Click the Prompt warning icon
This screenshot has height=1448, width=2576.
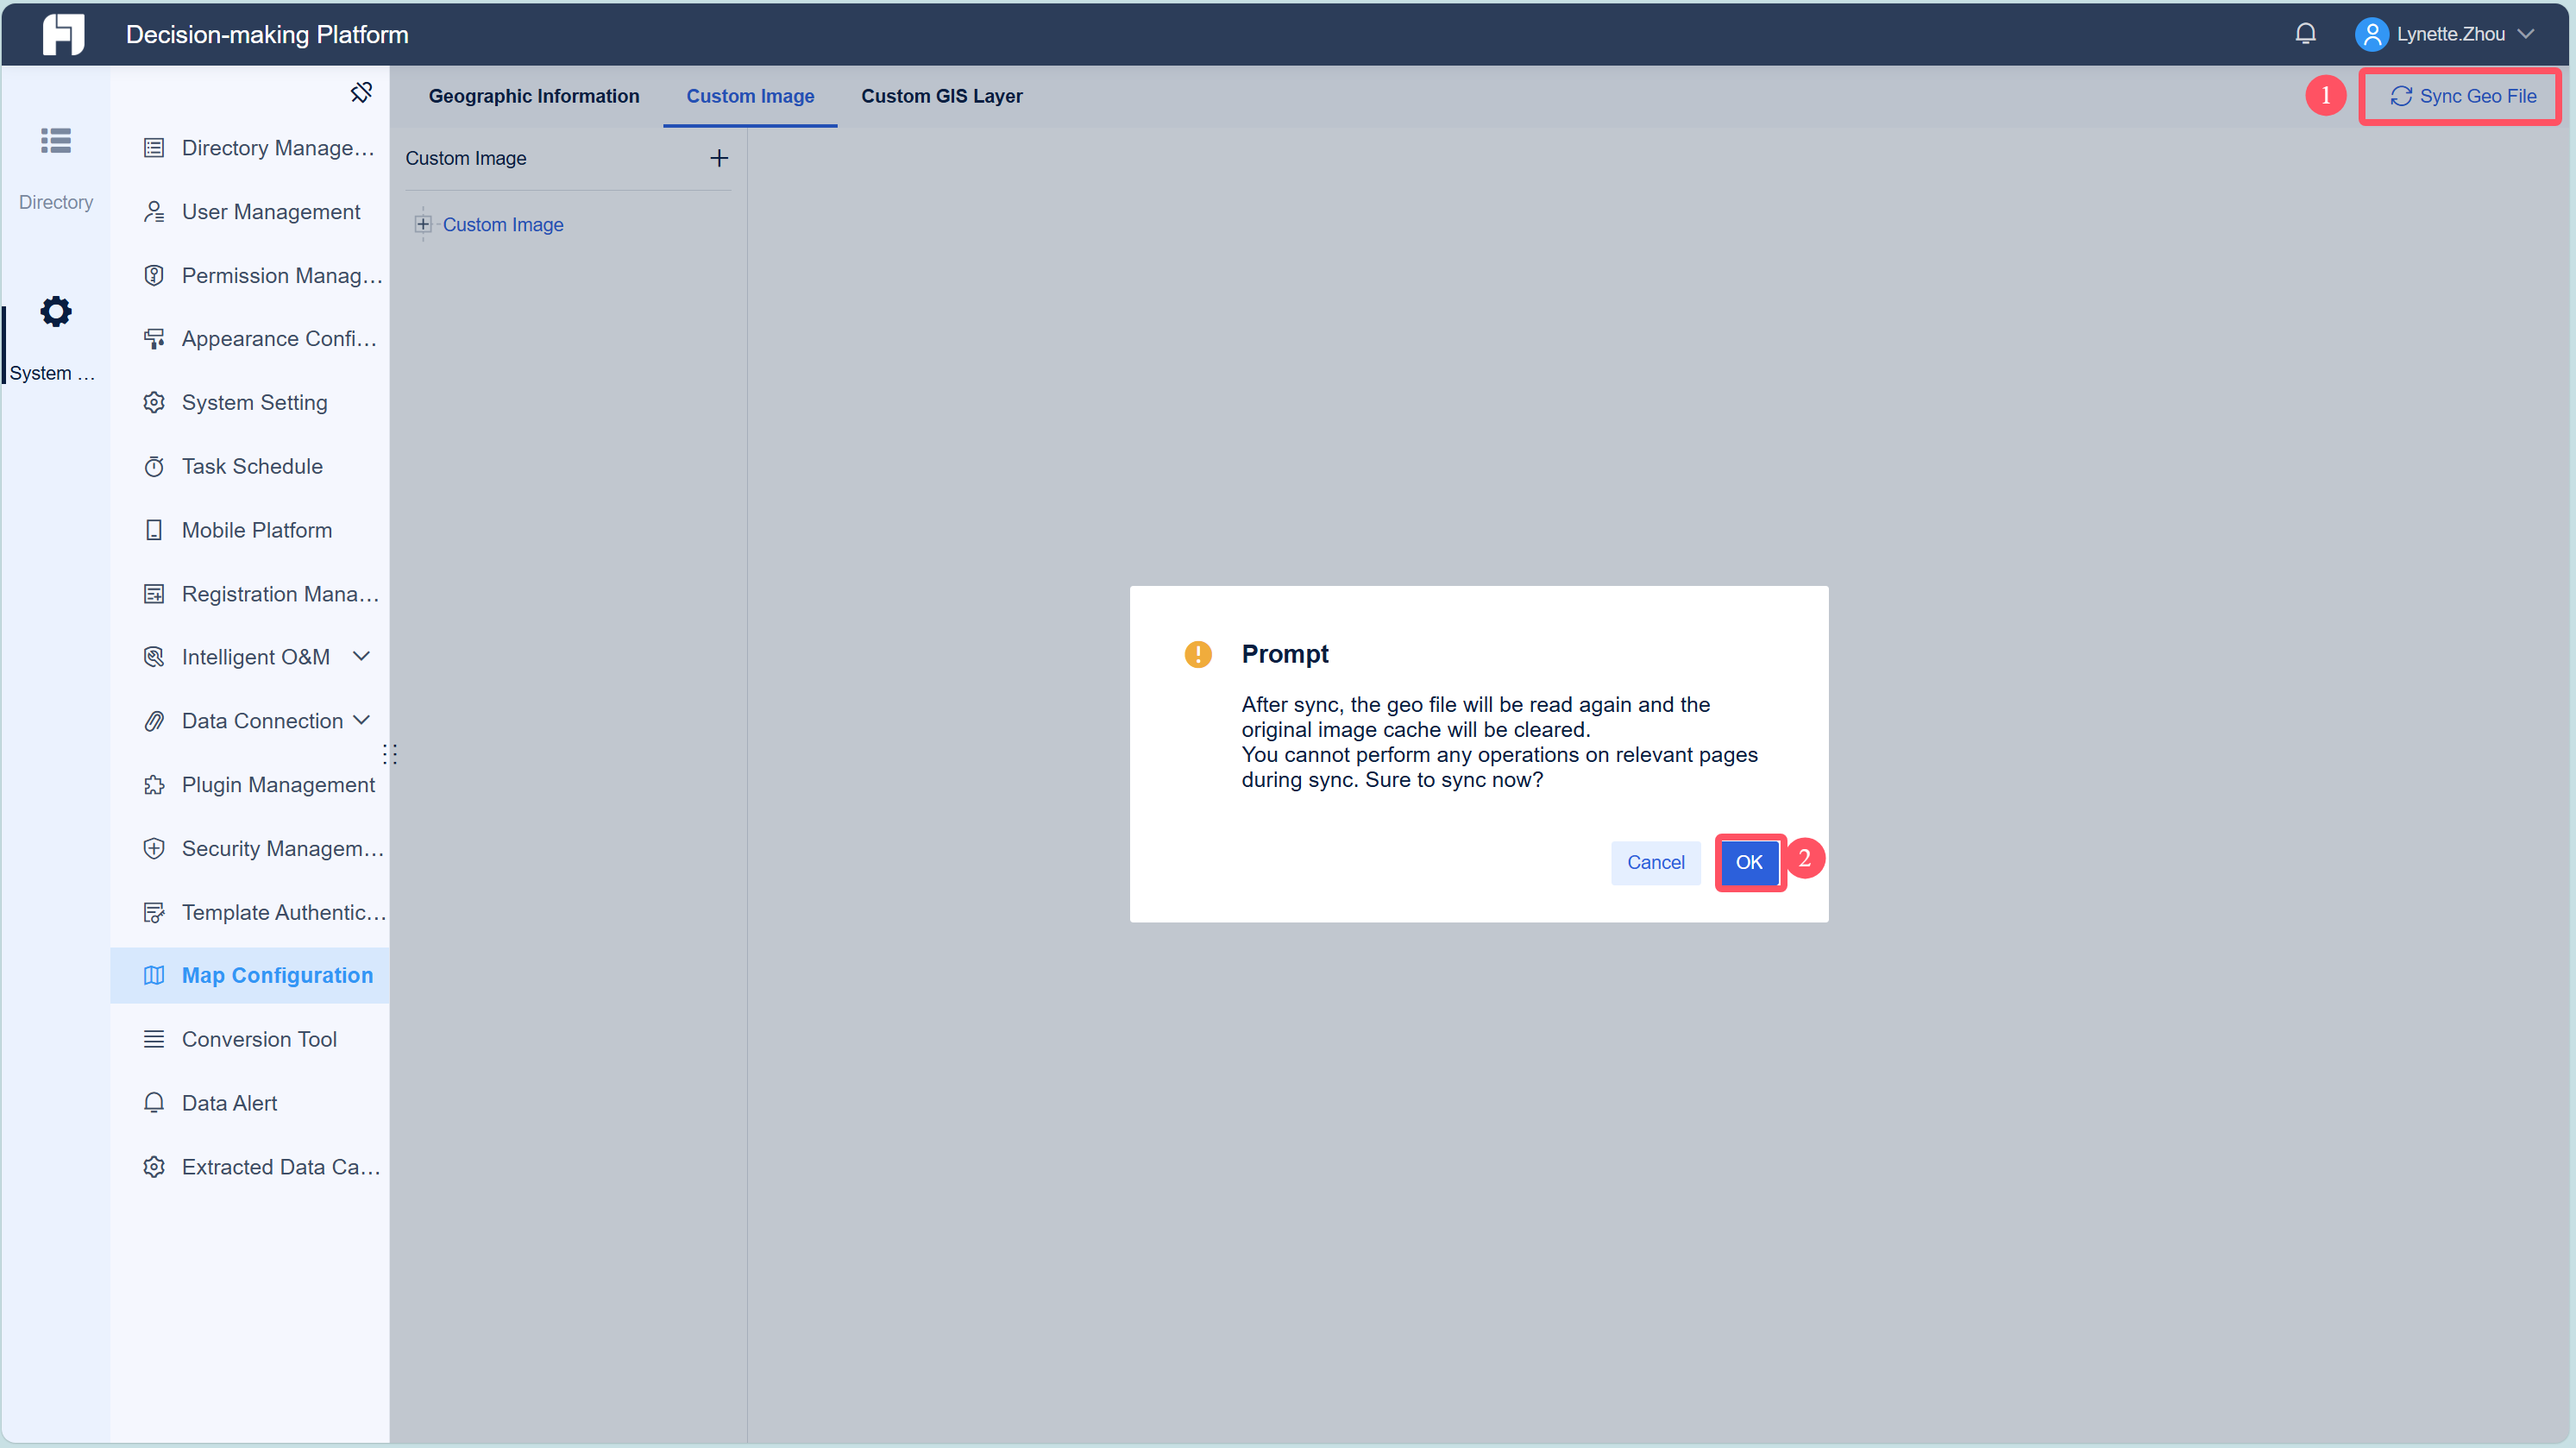click(1198, 654)
